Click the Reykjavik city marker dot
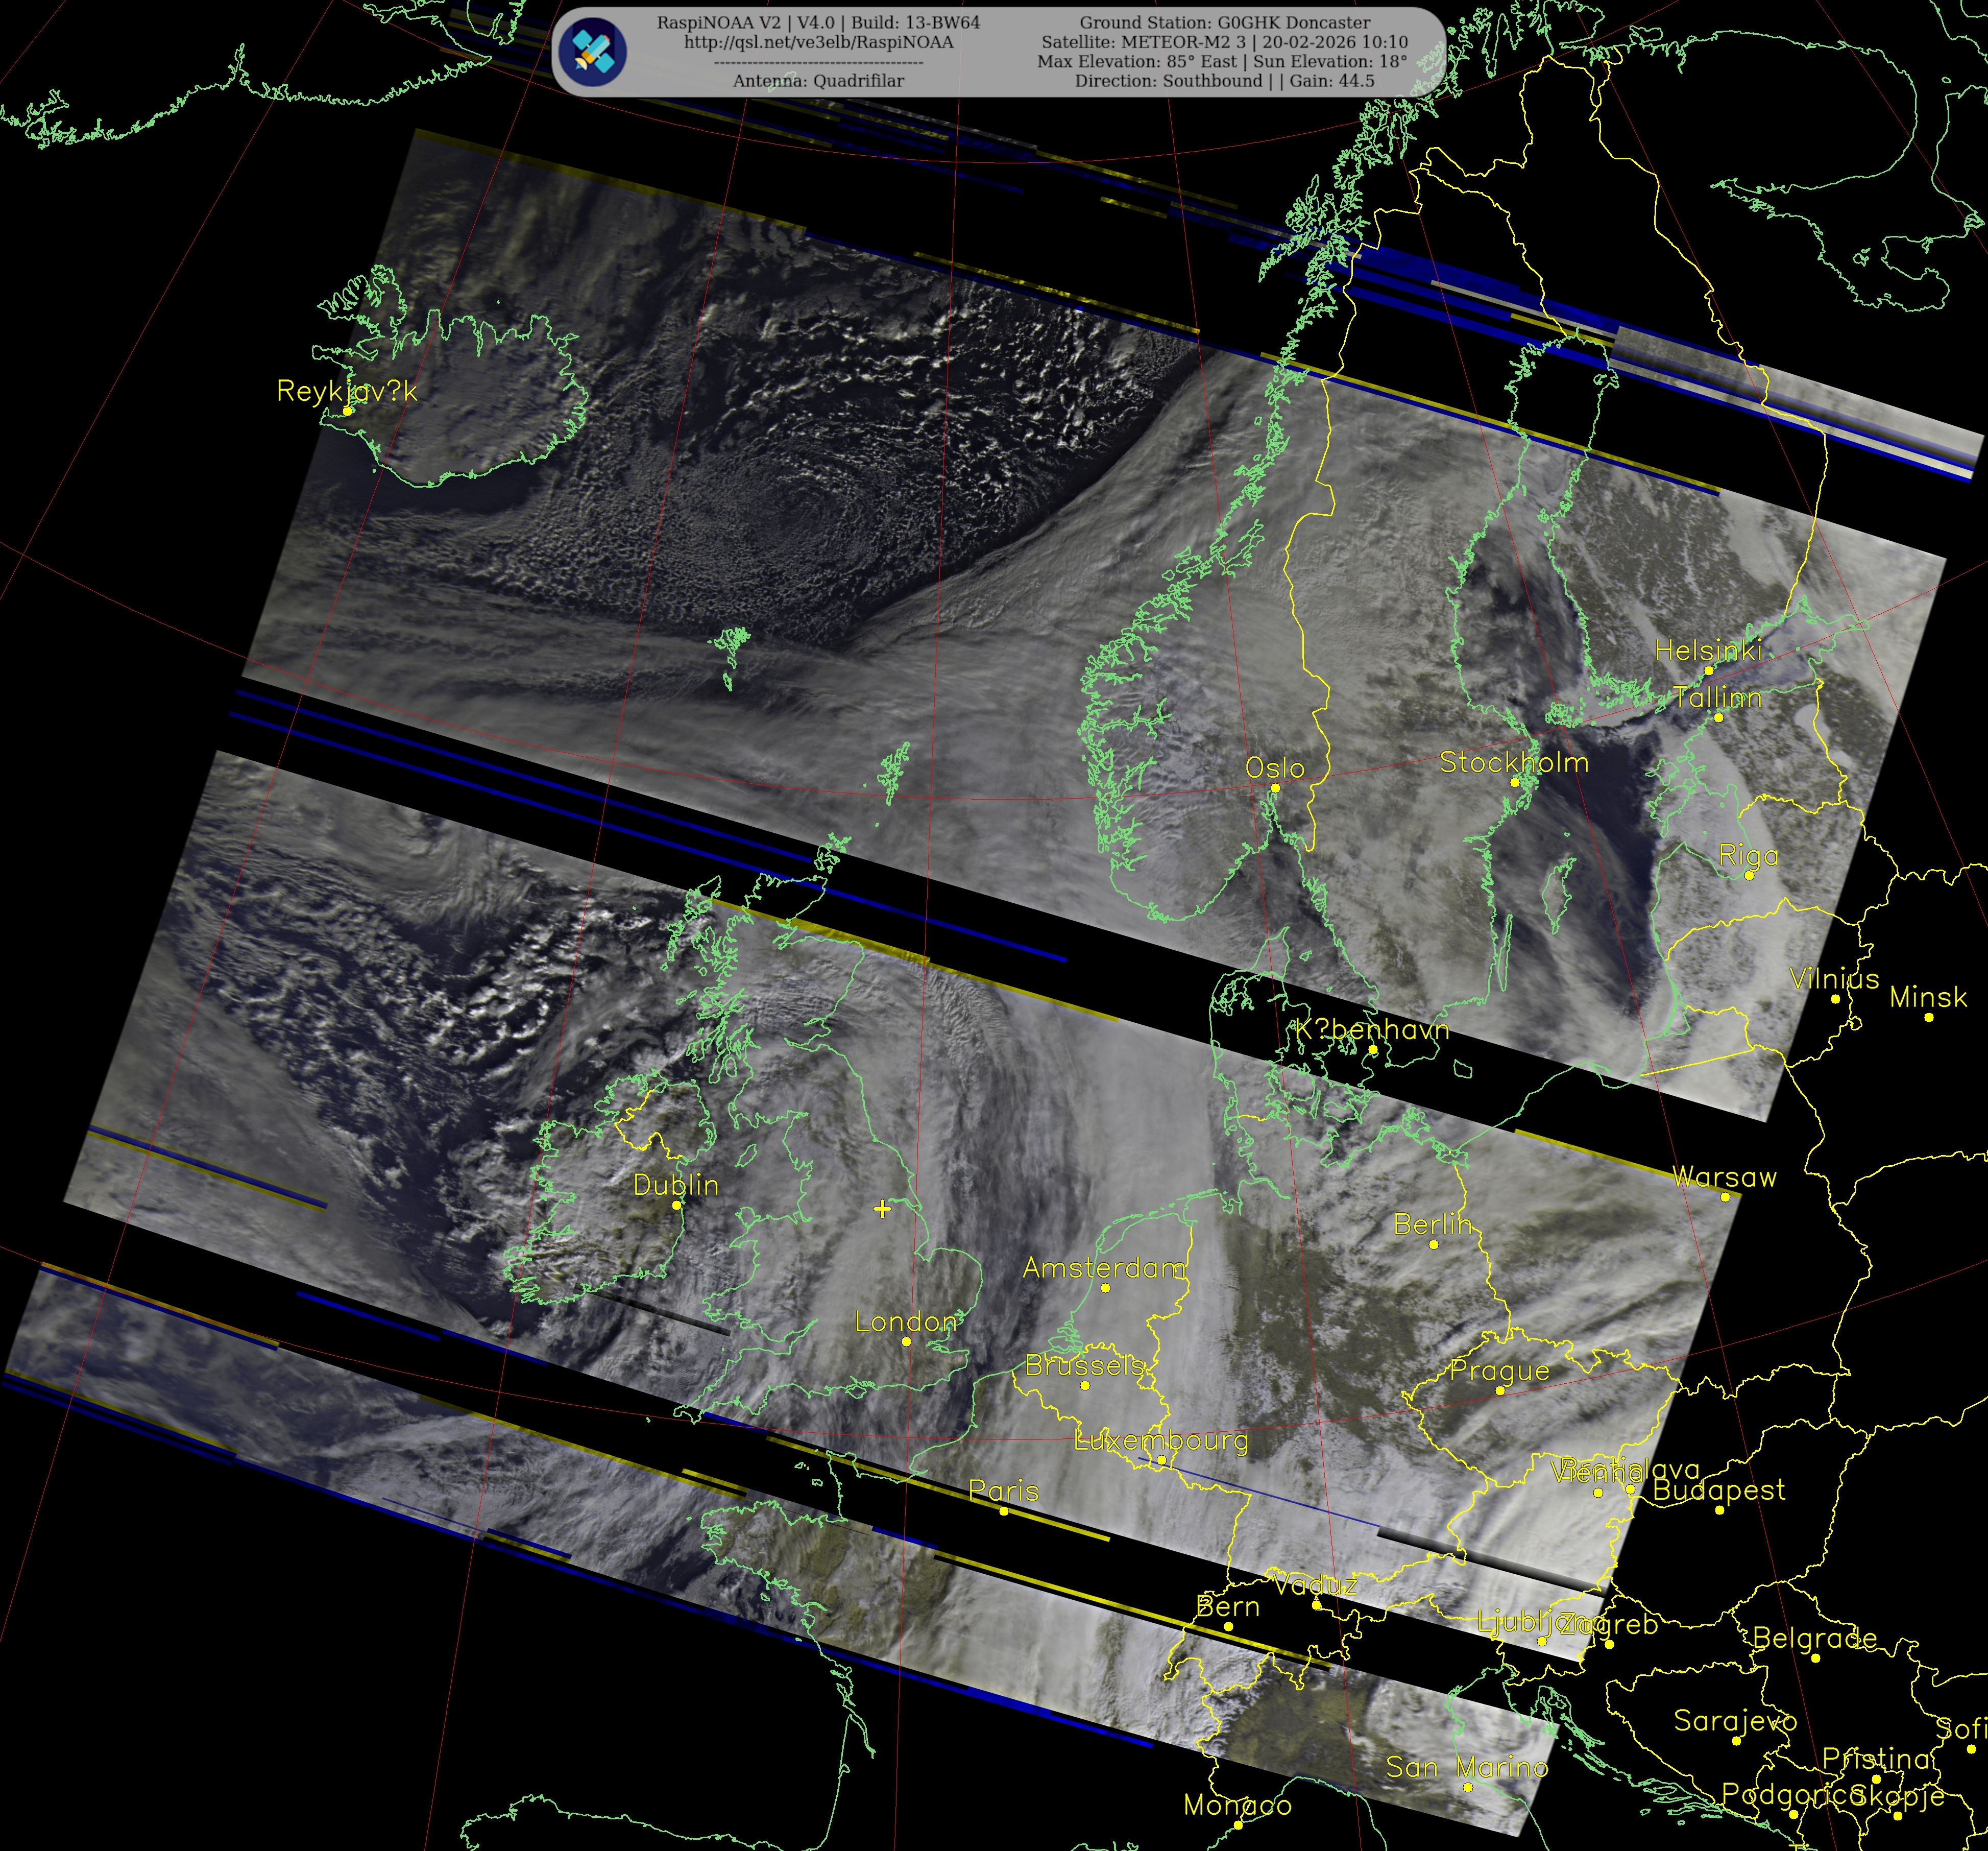The width and height of the screenshot is (1988, 1851). 348,411
